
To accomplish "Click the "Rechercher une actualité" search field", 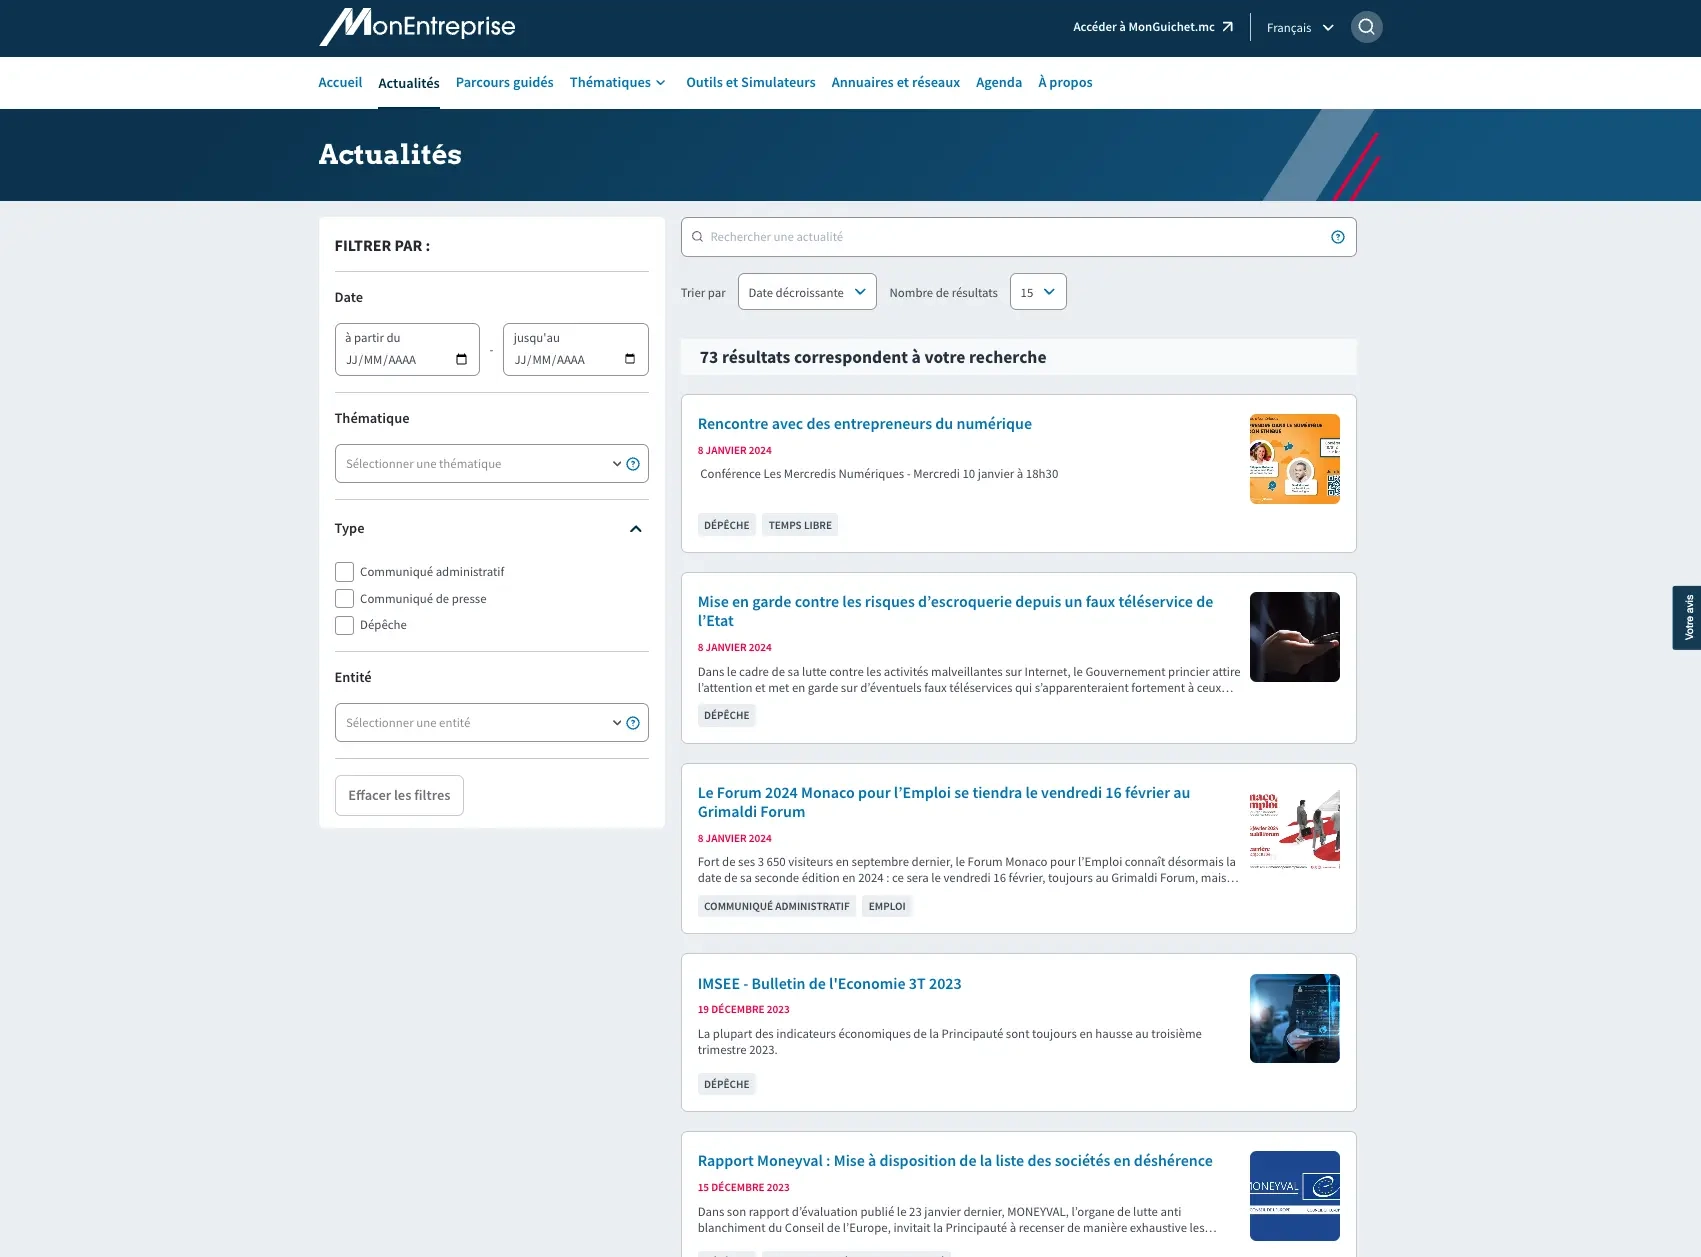I will click(1018, 237).
